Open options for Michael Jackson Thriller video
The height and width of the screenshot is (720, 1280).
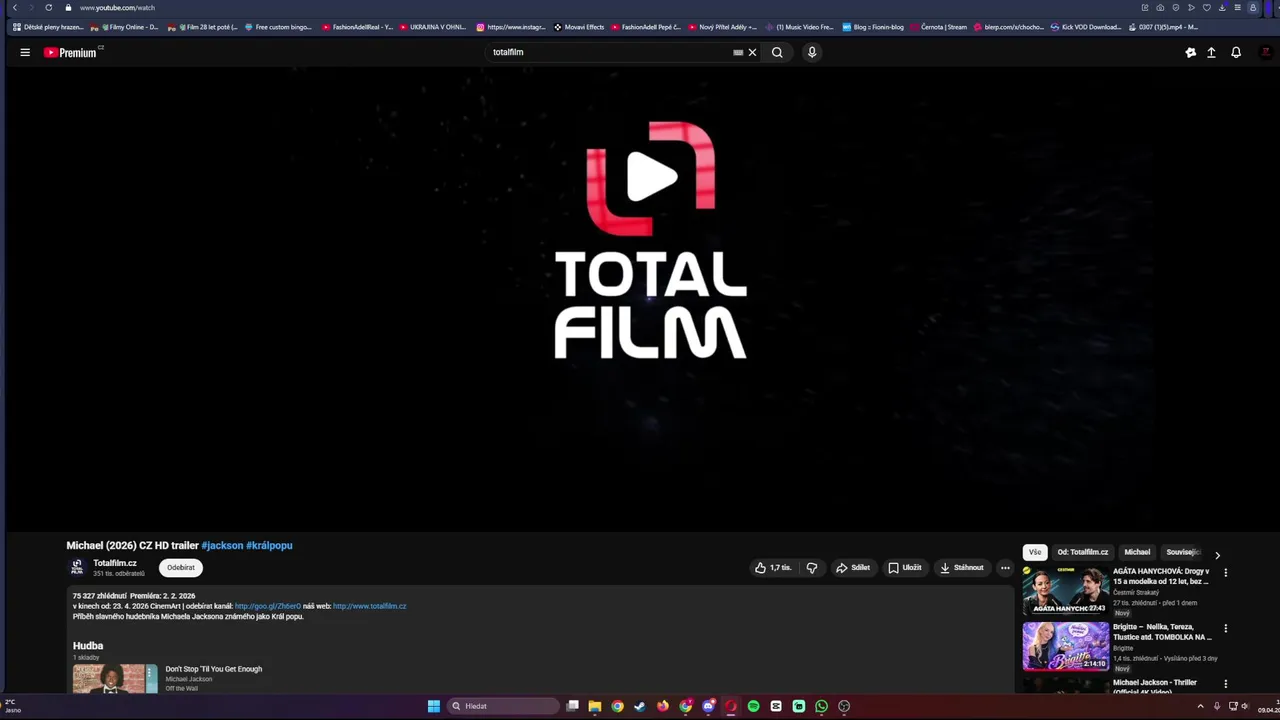(1226, 684)
